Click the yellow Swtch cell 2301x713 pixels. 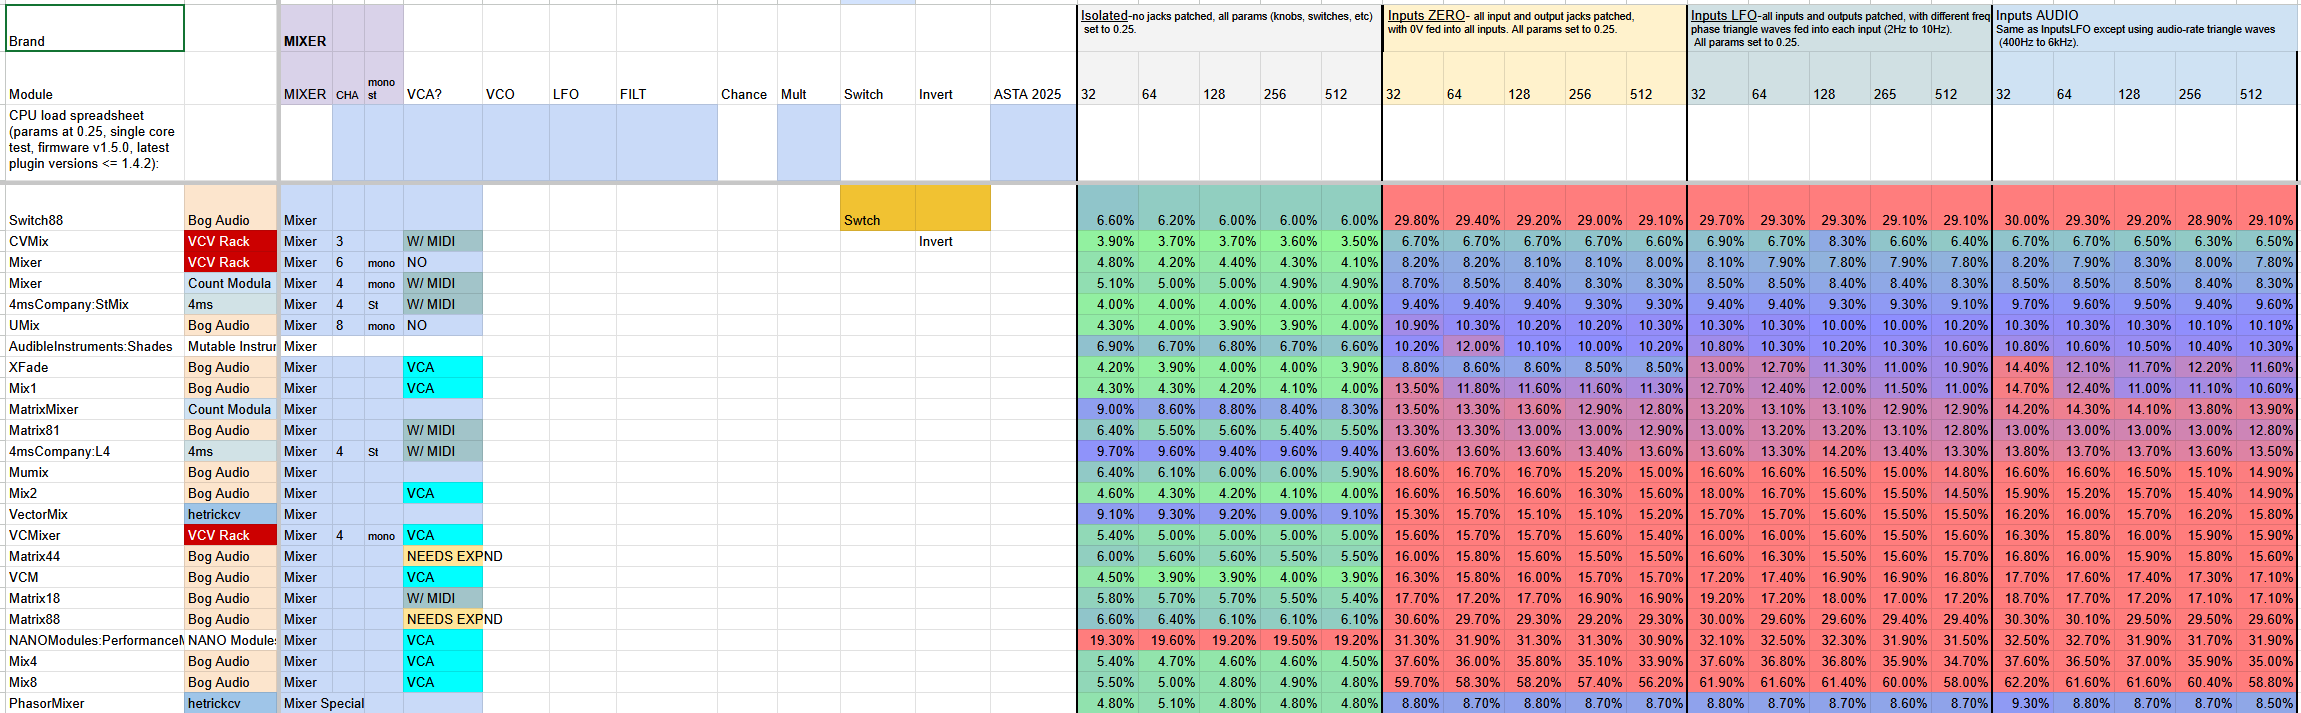pos(877,208)
